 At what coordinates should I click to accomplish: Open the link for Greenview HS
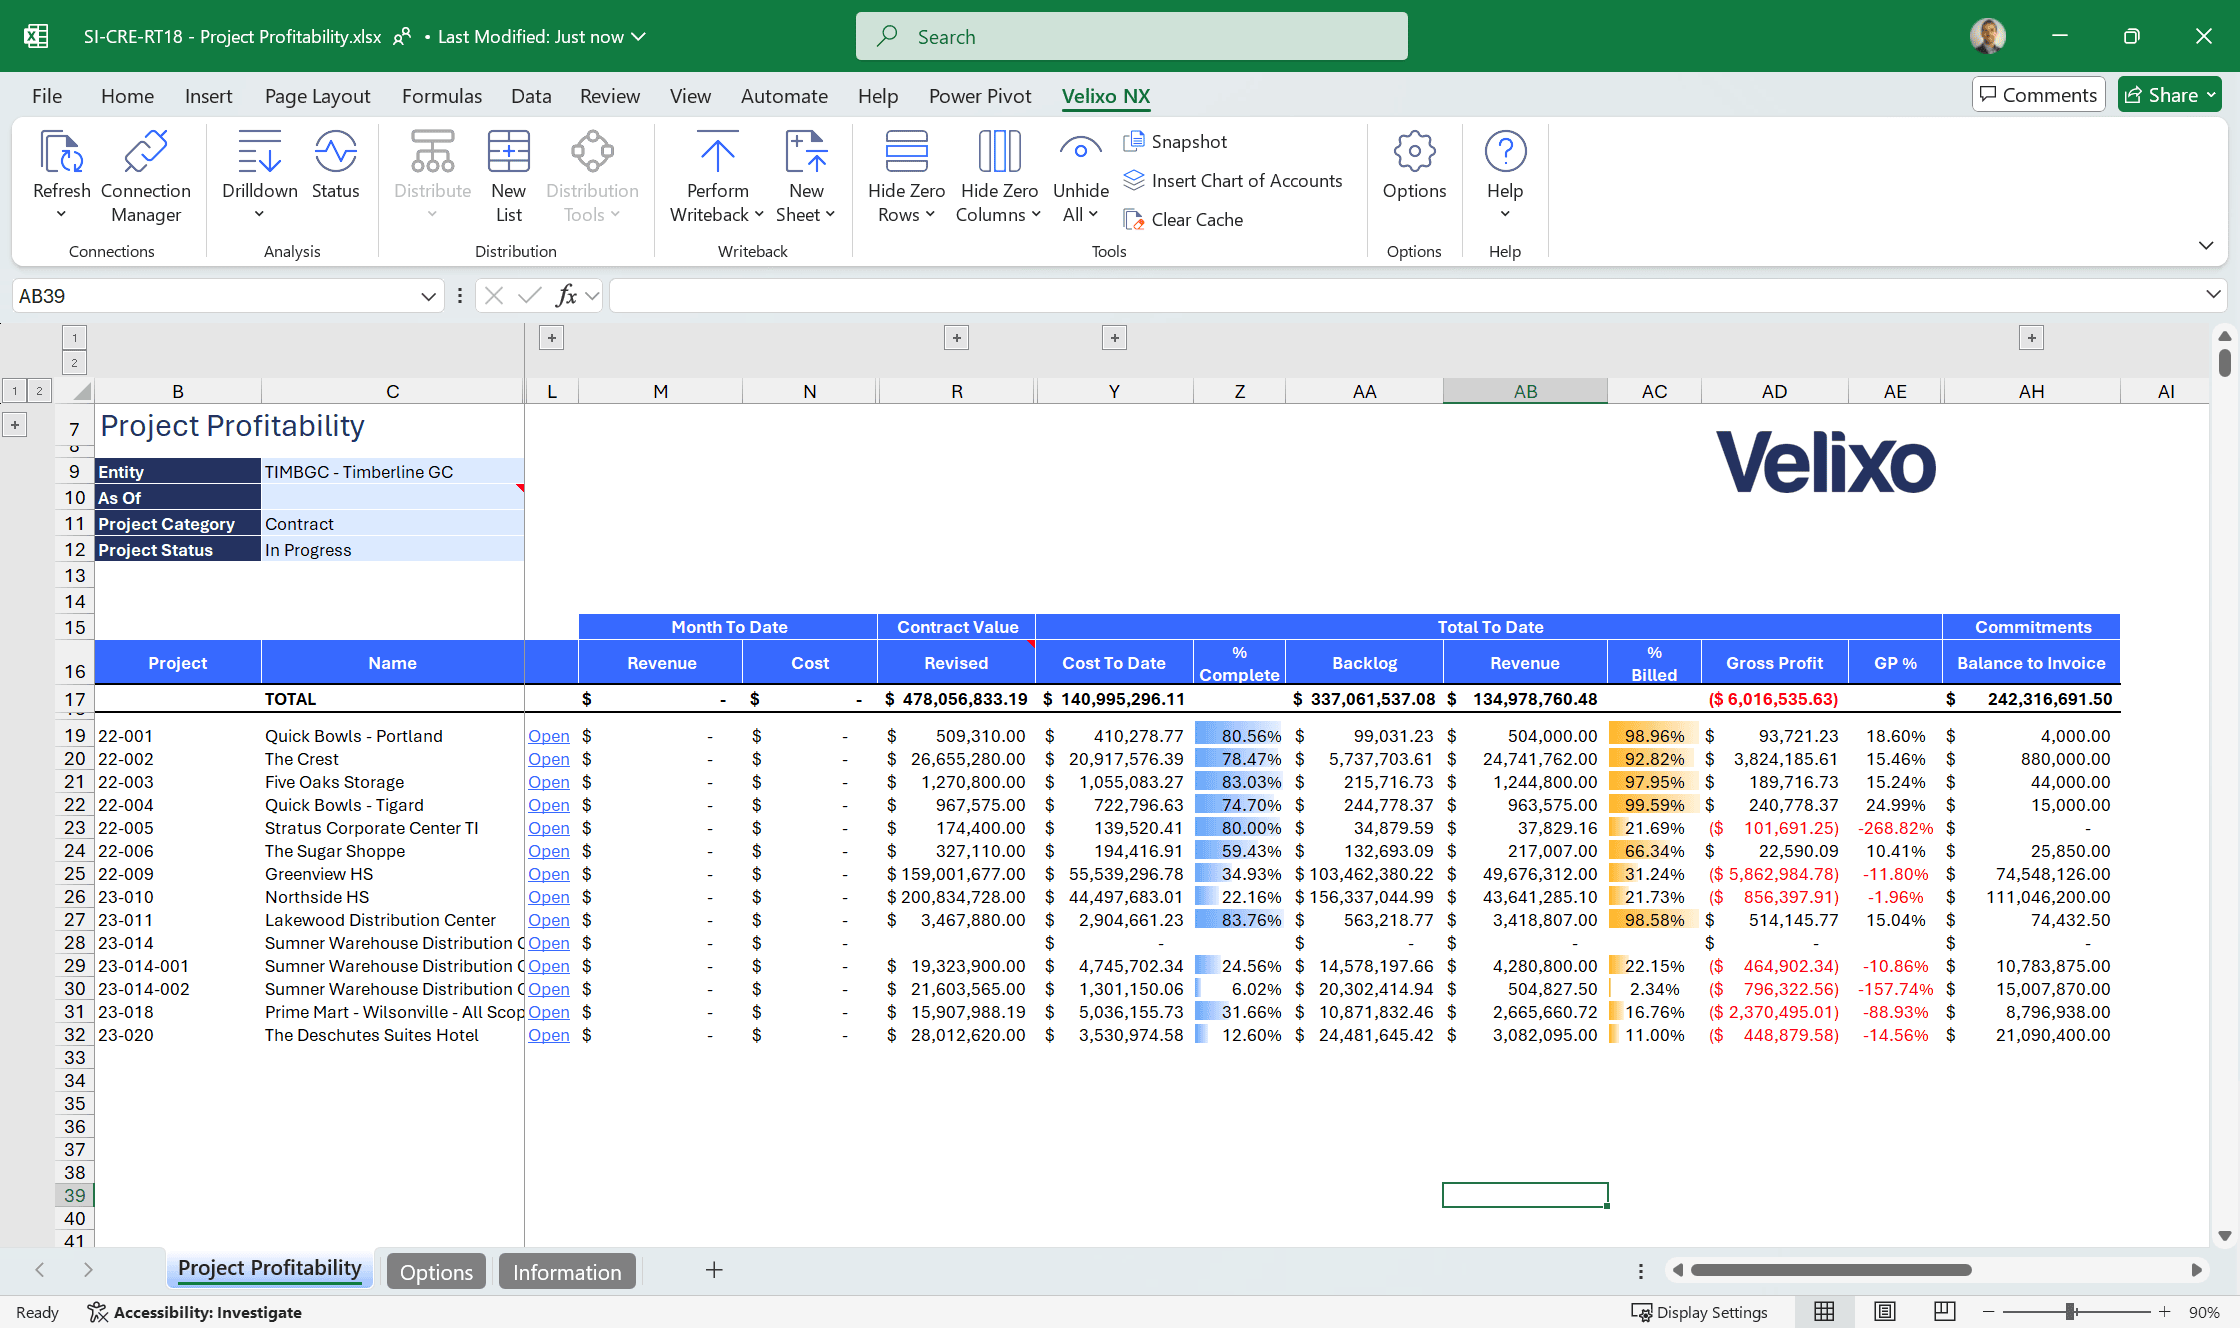(549, 874)
